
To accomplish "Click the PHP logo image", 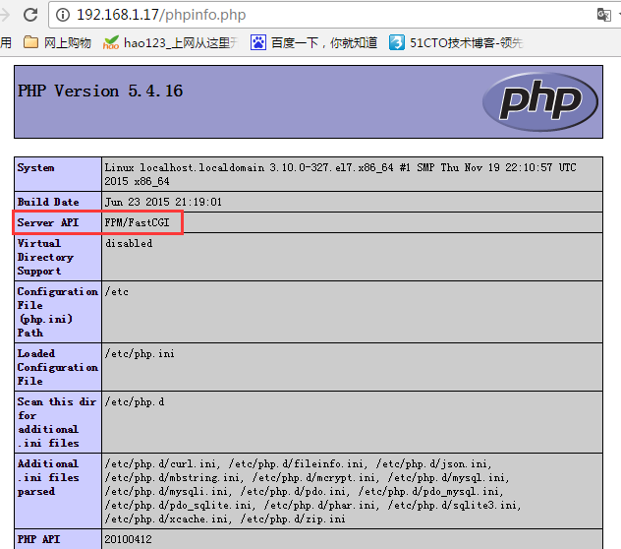I will [x=540, y=101].
